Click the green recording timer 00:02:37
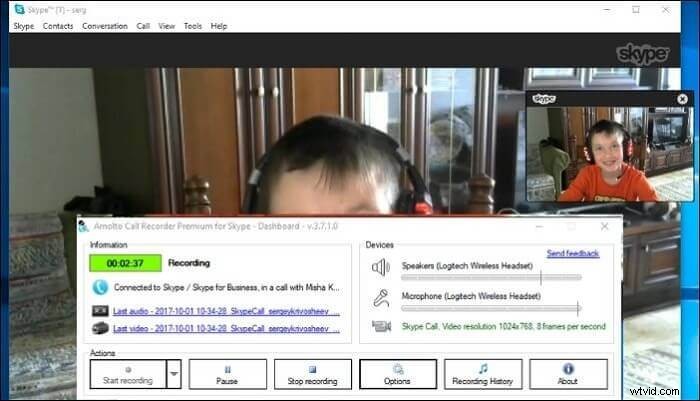This screenshot has height=401, width=700. 125,263
